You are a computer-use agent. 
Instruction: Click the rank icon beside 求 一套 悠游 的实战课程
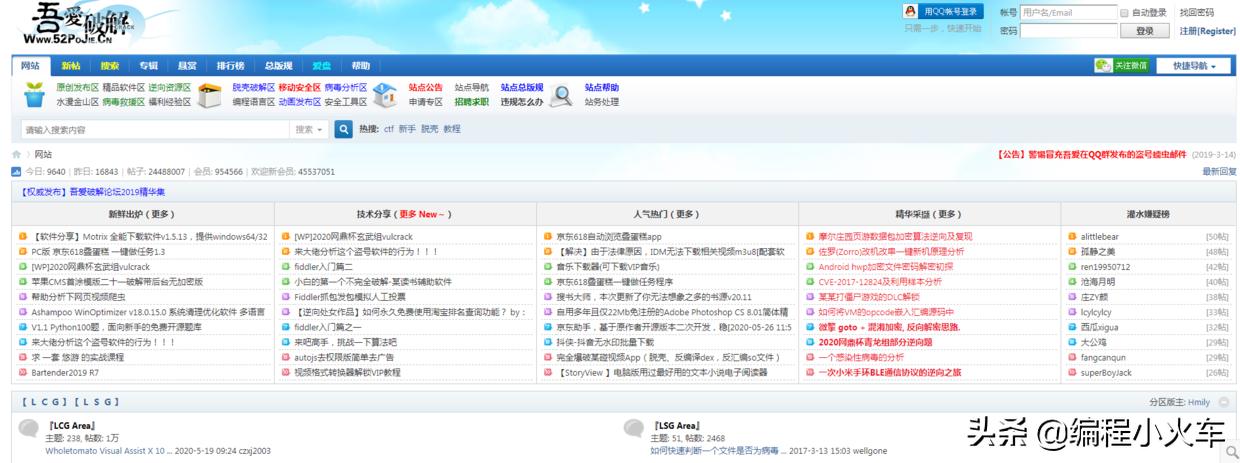[x=23, y=357]
